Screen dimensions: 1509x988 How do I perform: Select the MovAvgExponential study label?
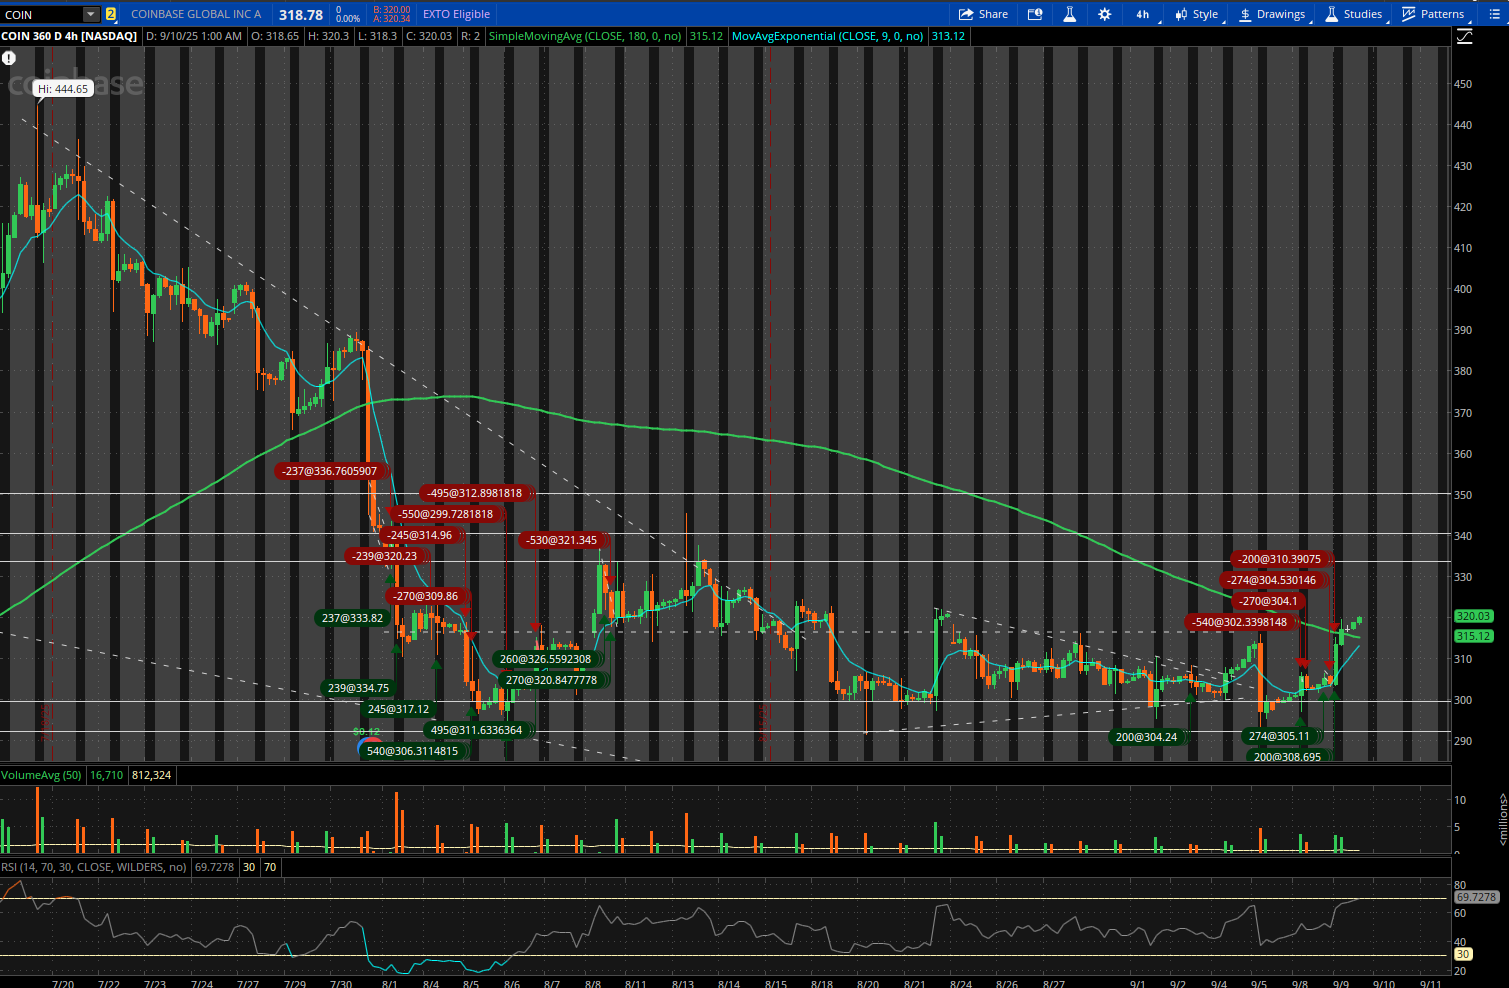828,36
